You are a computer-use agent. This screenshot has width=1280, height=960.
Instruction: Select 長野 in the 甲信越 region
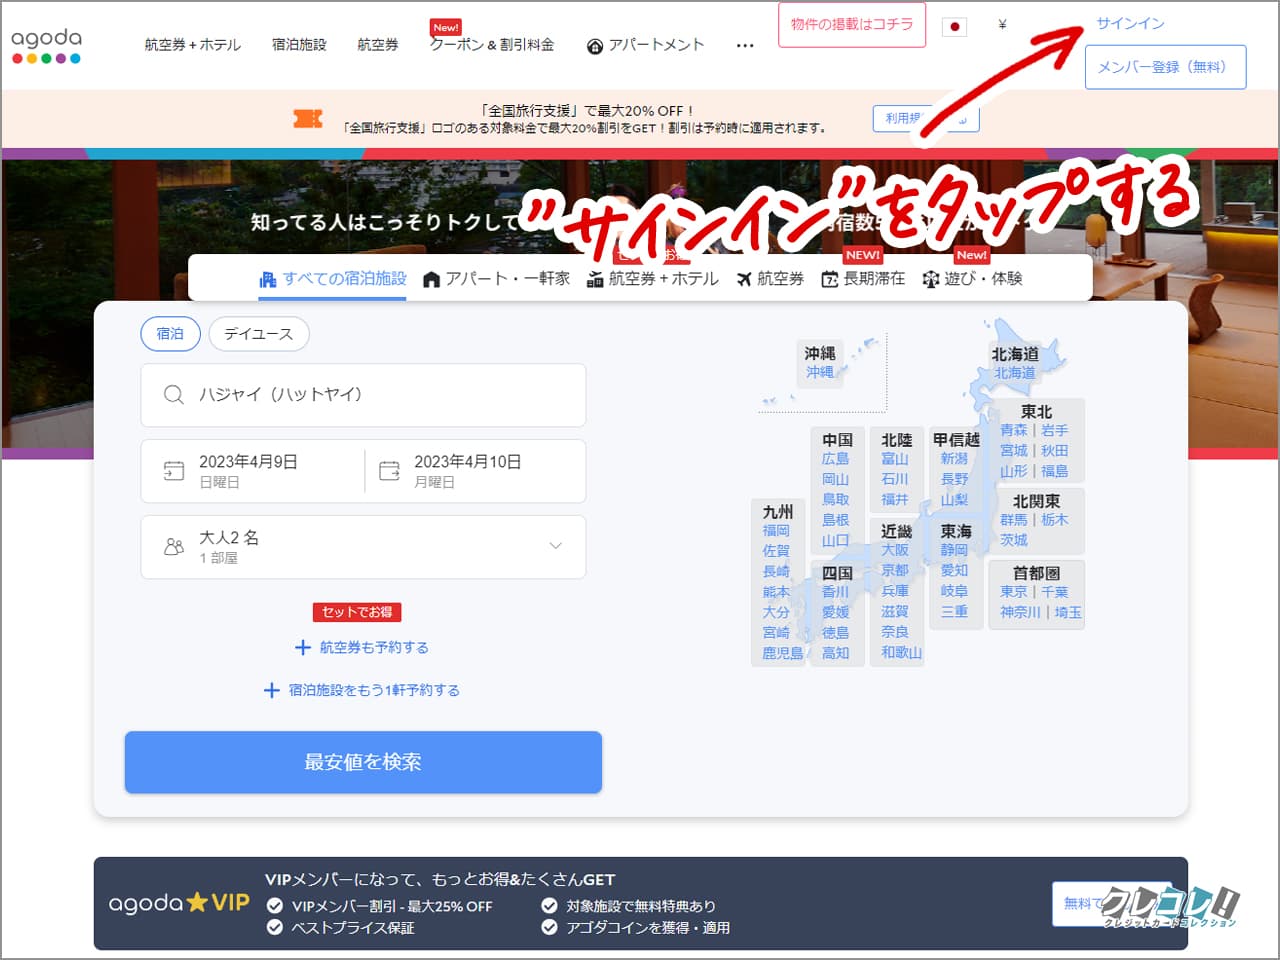pos(954,479)
